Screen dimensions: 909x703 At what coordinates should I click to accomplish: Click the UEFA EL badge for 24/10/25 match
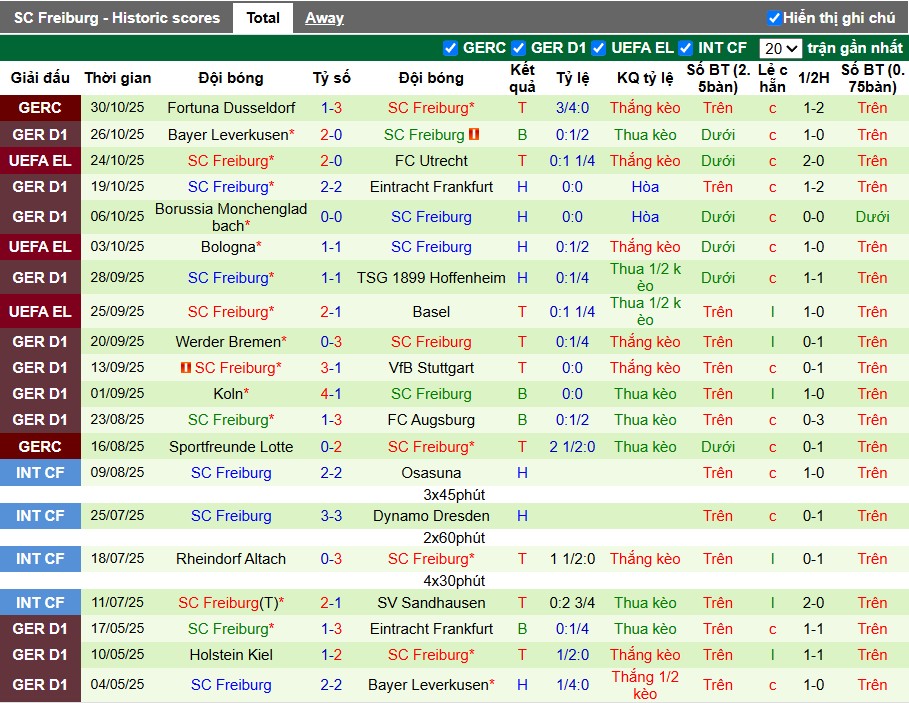click(x=40, y=161)
